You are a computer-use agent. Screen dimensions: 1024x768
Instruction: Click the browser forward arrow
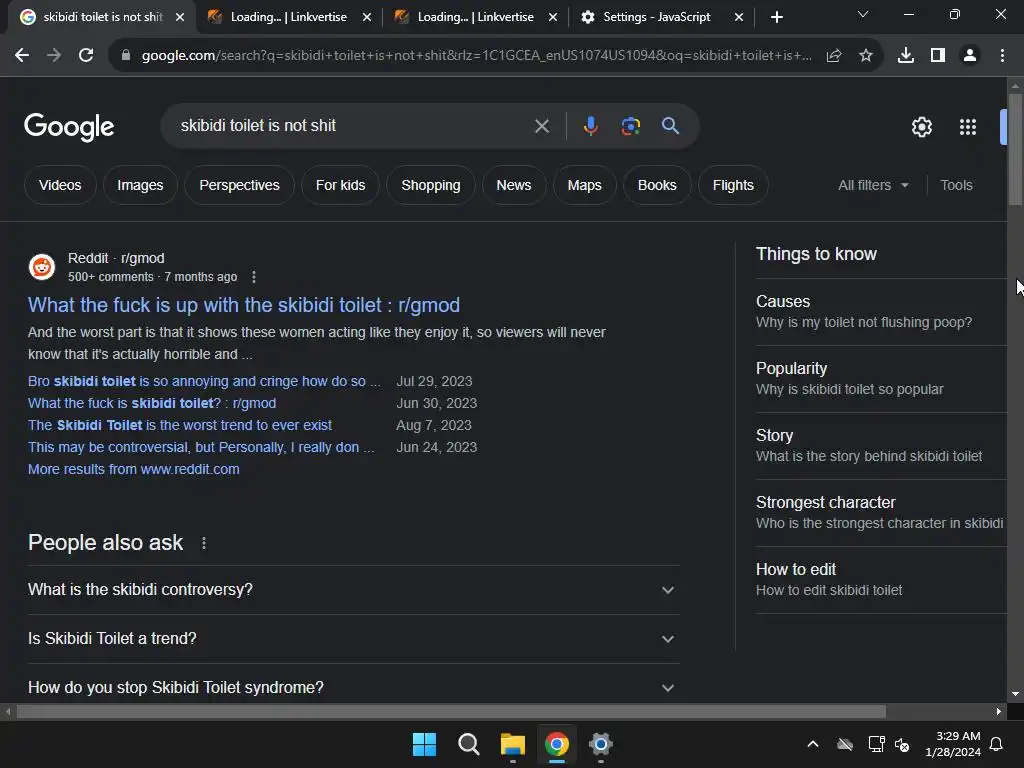click(x=54, y=56)
